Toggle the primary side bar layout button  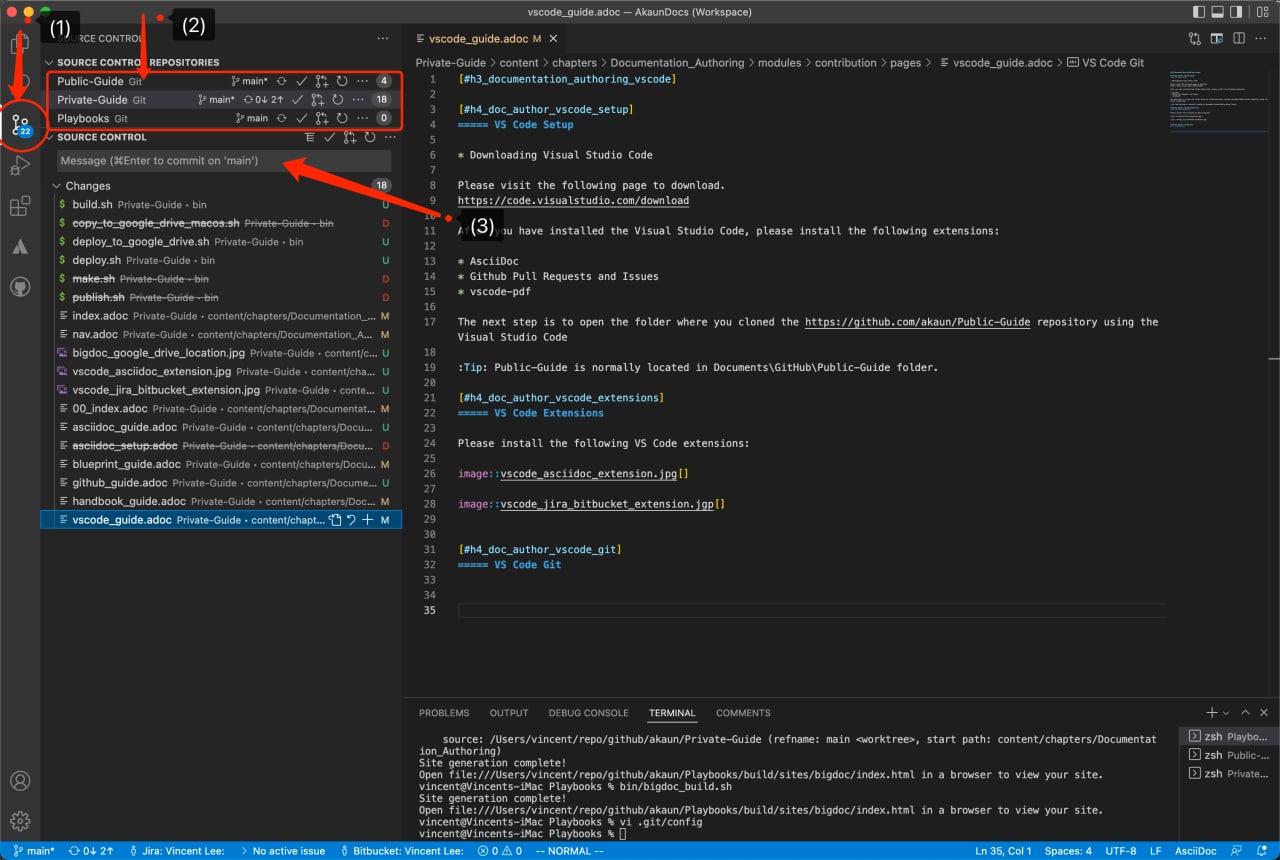click(x=1199, y=12)
